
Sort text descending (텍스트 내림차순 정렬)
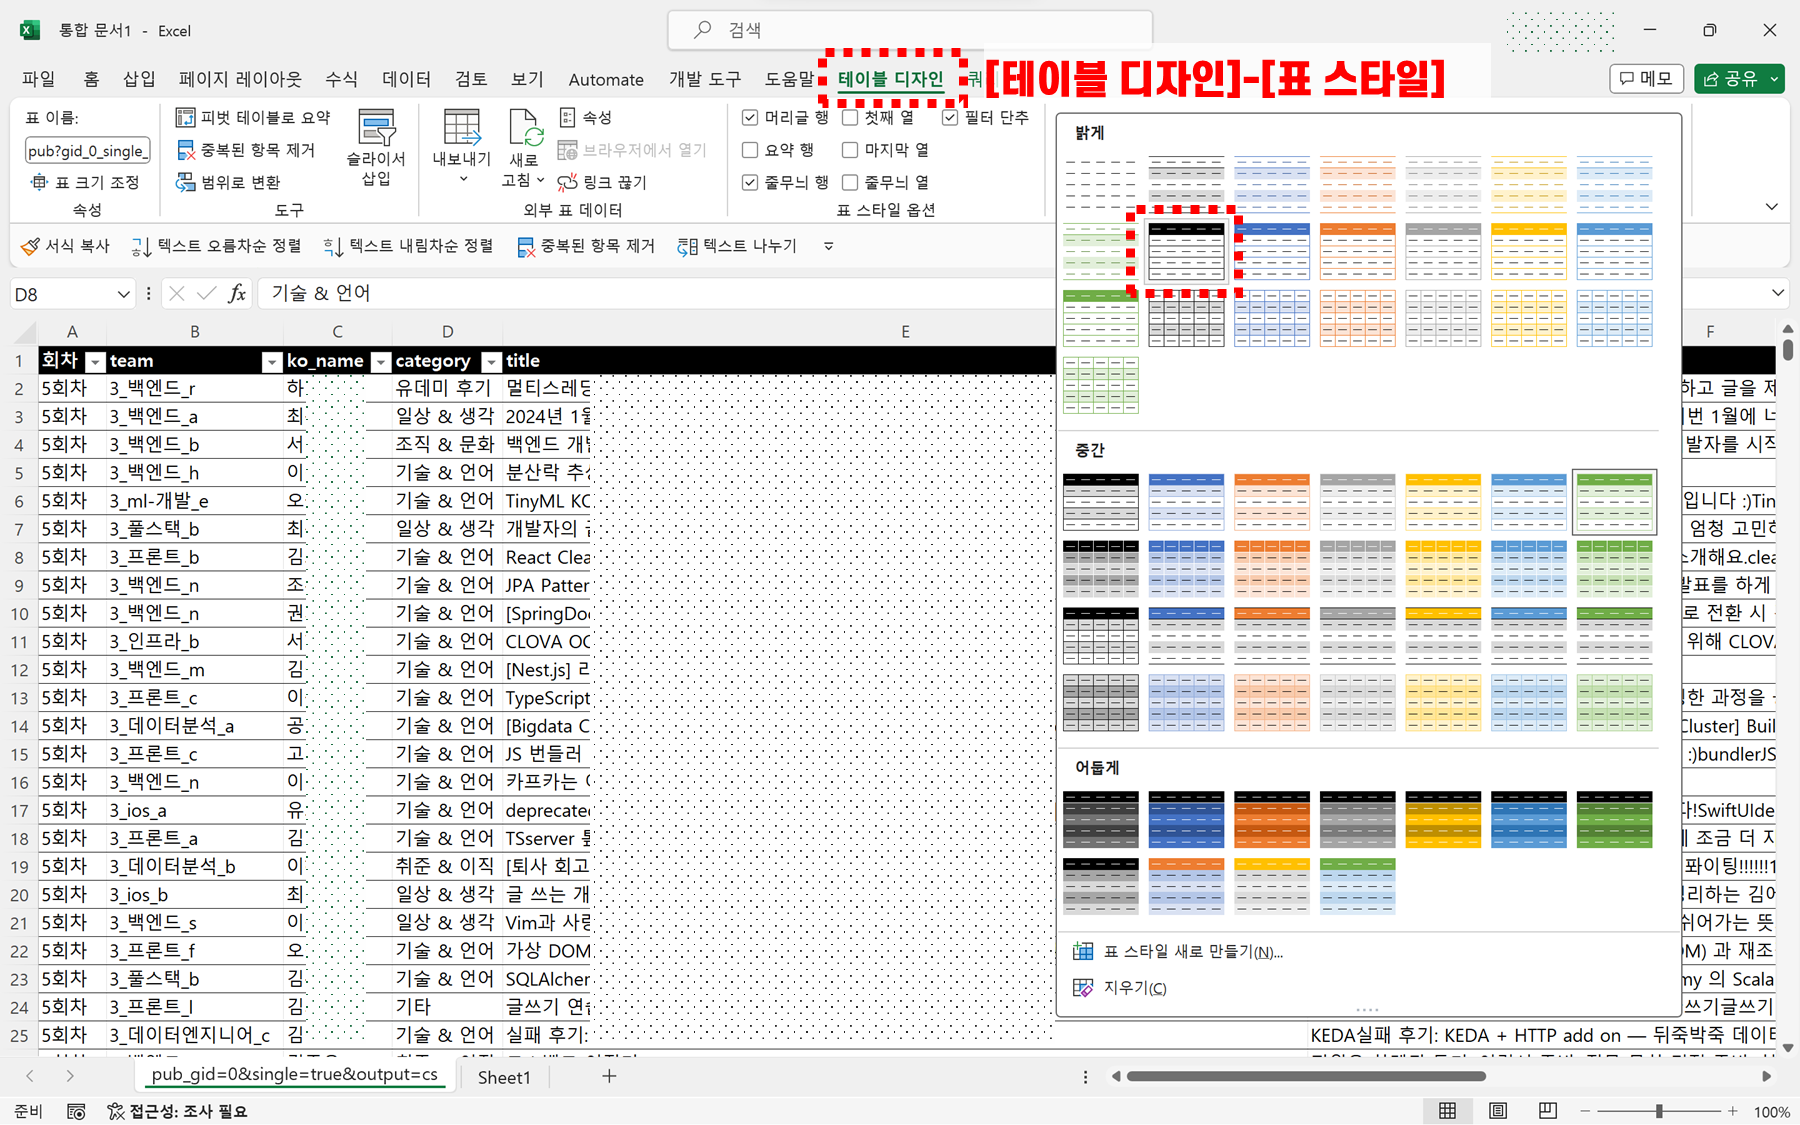click(408, 246)
